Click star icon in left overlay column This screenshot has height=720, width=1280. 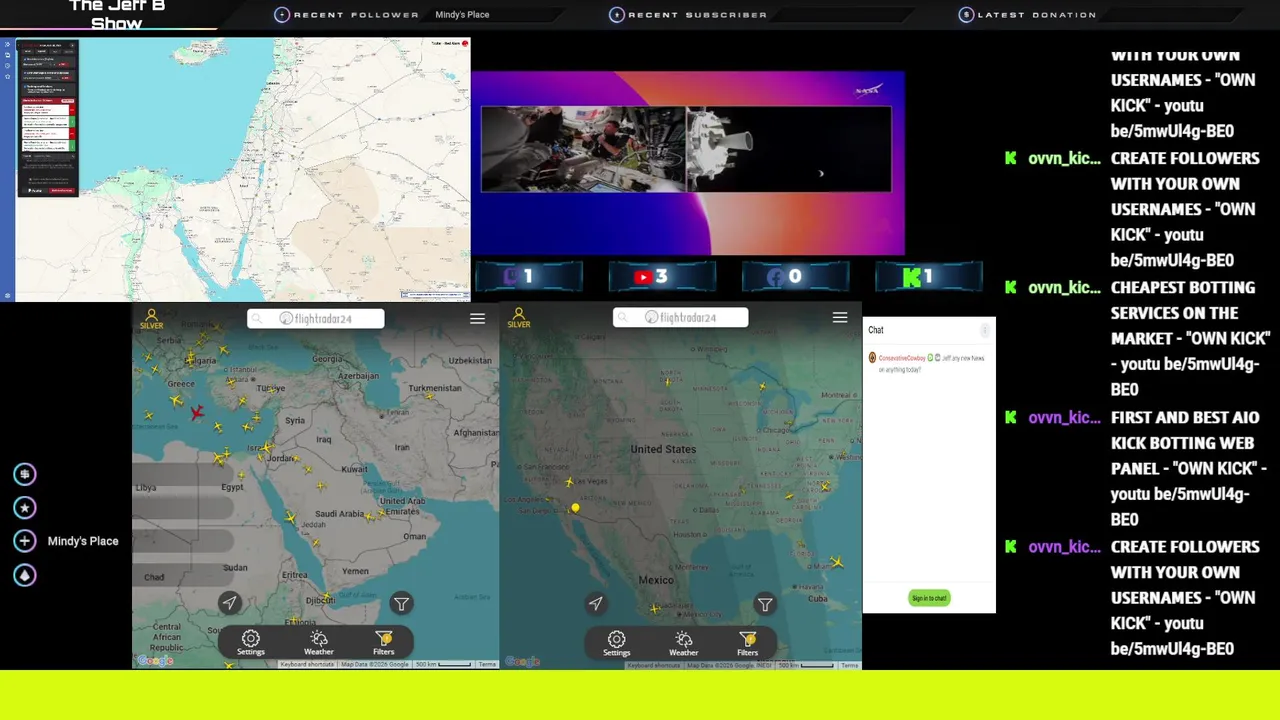pyautogui.click(x=25, y=508)
